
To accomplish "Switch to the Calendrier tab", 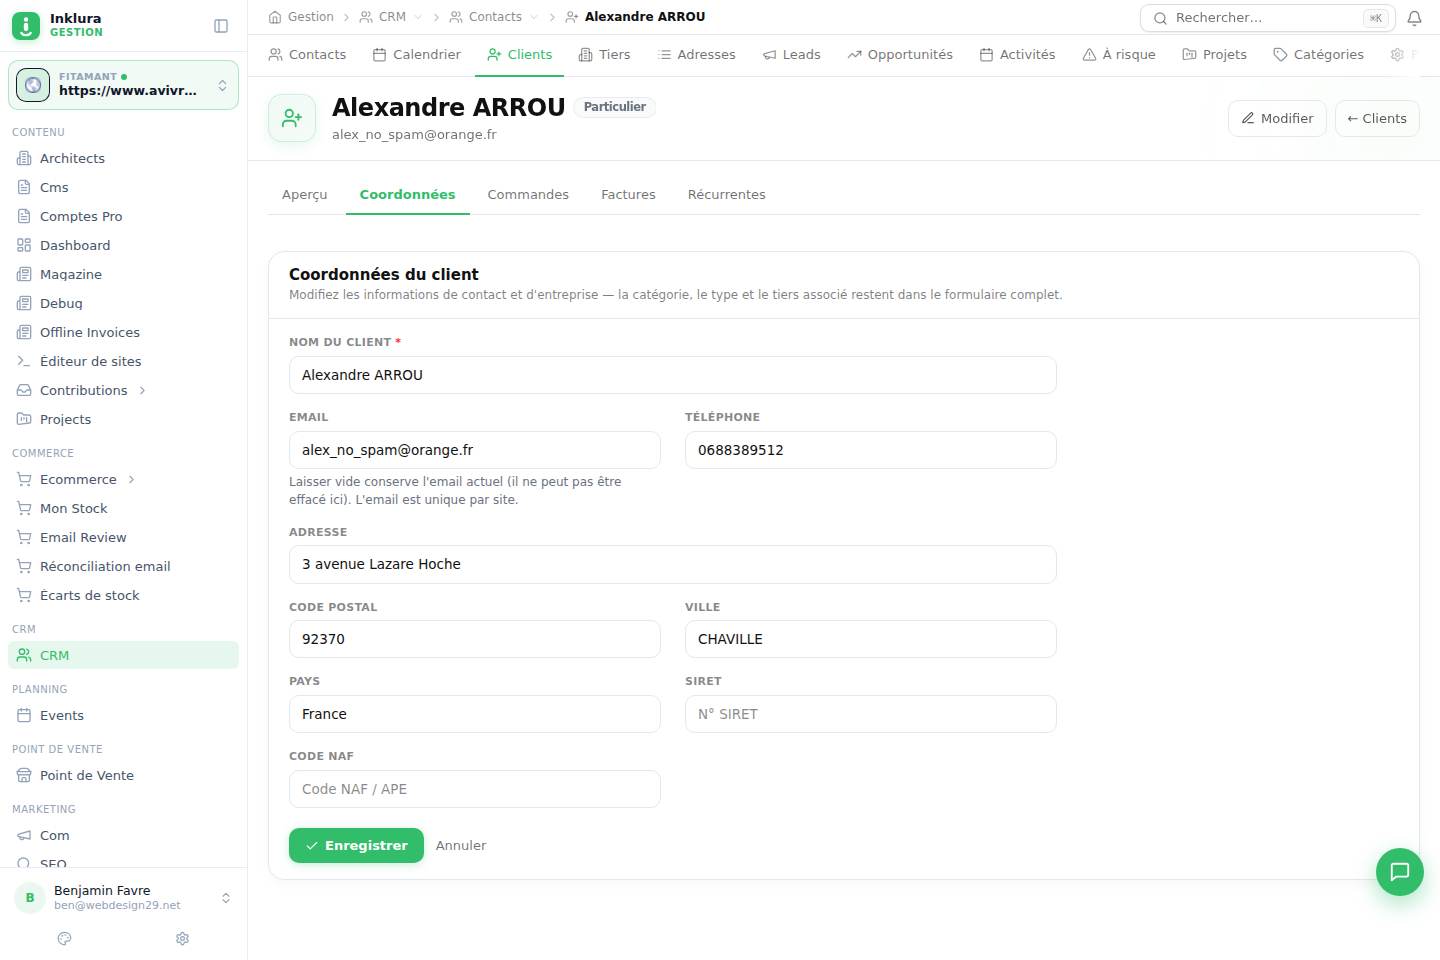I will point(416,55).
